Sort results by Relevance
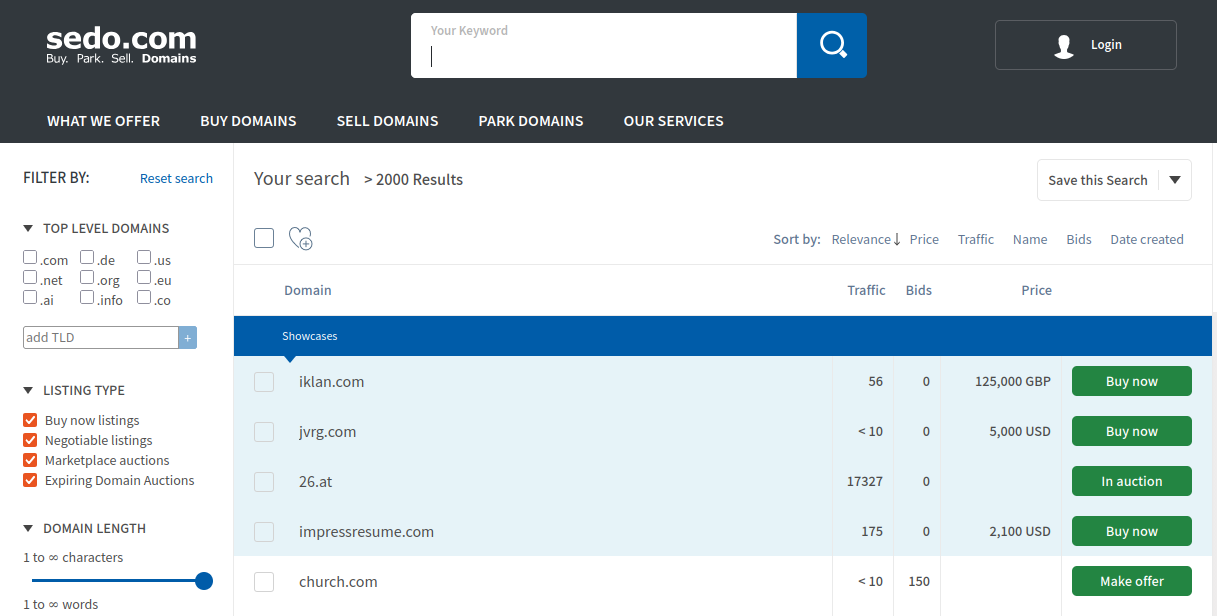This screenshot has width=1217, height=616. 861,239
